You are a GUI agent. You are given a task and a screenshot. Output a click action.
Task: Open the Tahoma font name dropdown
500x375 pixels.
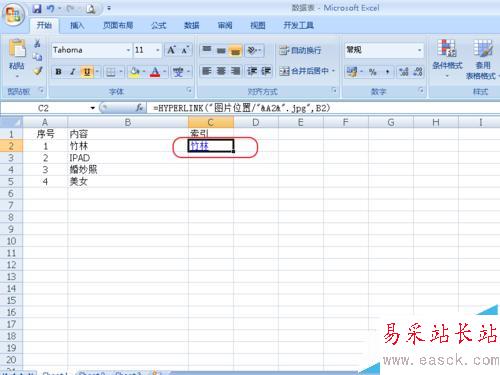128,50
